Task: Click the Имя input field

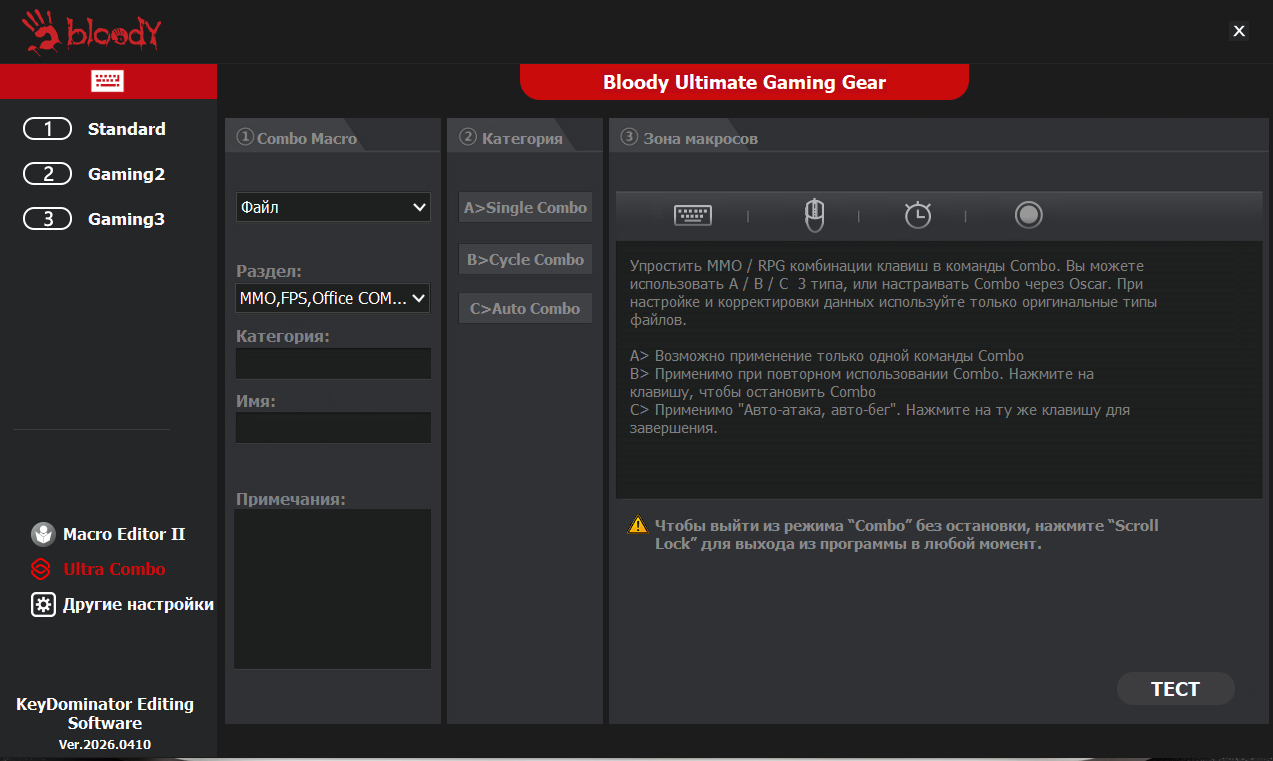Action: pyautogui.click(x=333, y=428)
